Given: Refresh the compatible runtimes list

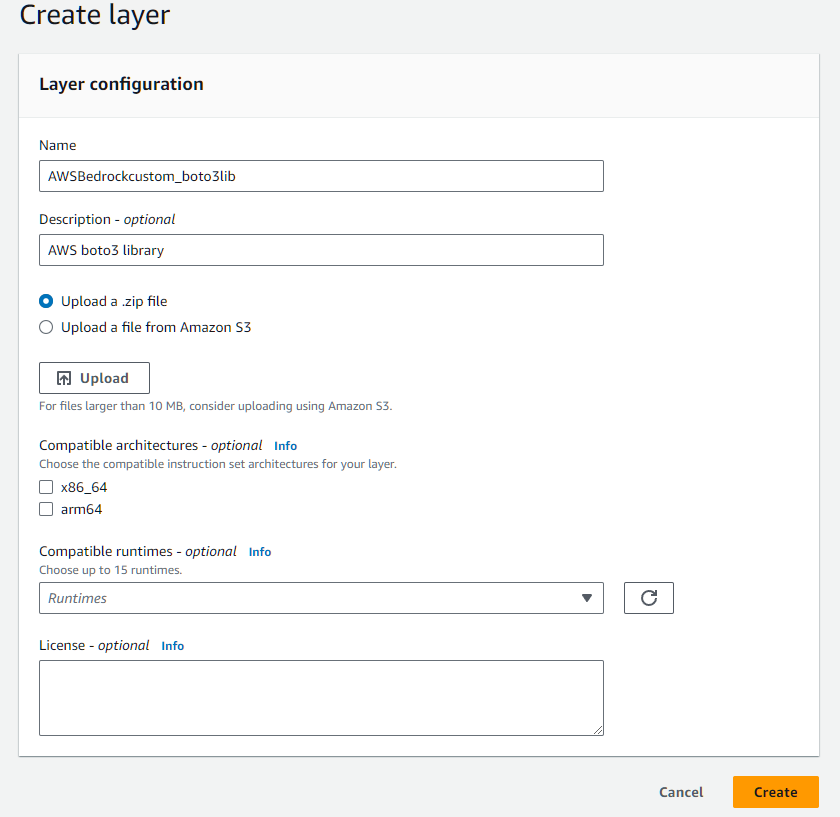Looking at the screenshot, I should (x=648, y=597).
